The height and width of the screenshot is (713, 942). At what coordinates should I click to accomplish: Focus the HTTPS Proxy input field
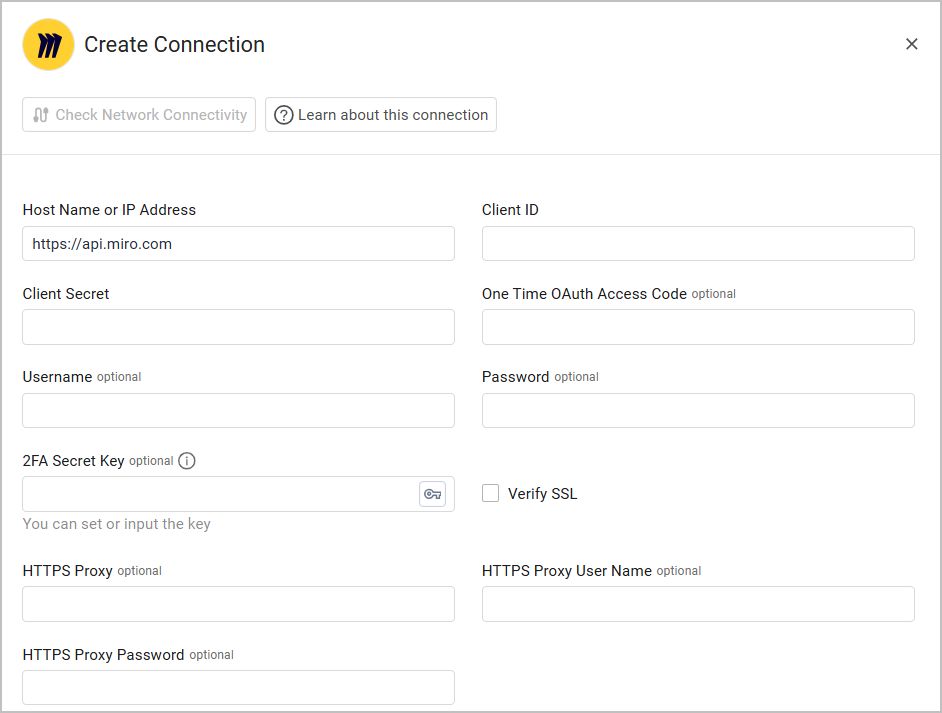pyautogui.click(x=238, y=604)
